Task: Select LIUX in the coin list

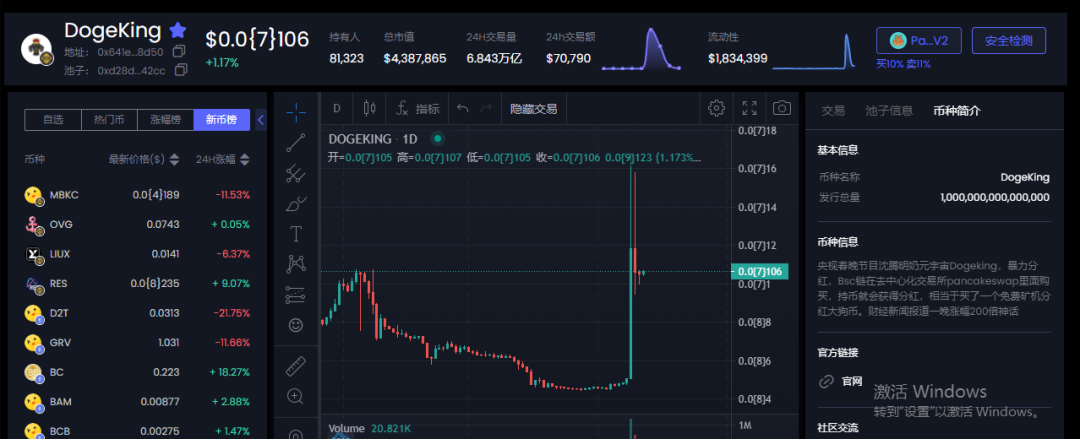Action: click(x=137, y=254)
